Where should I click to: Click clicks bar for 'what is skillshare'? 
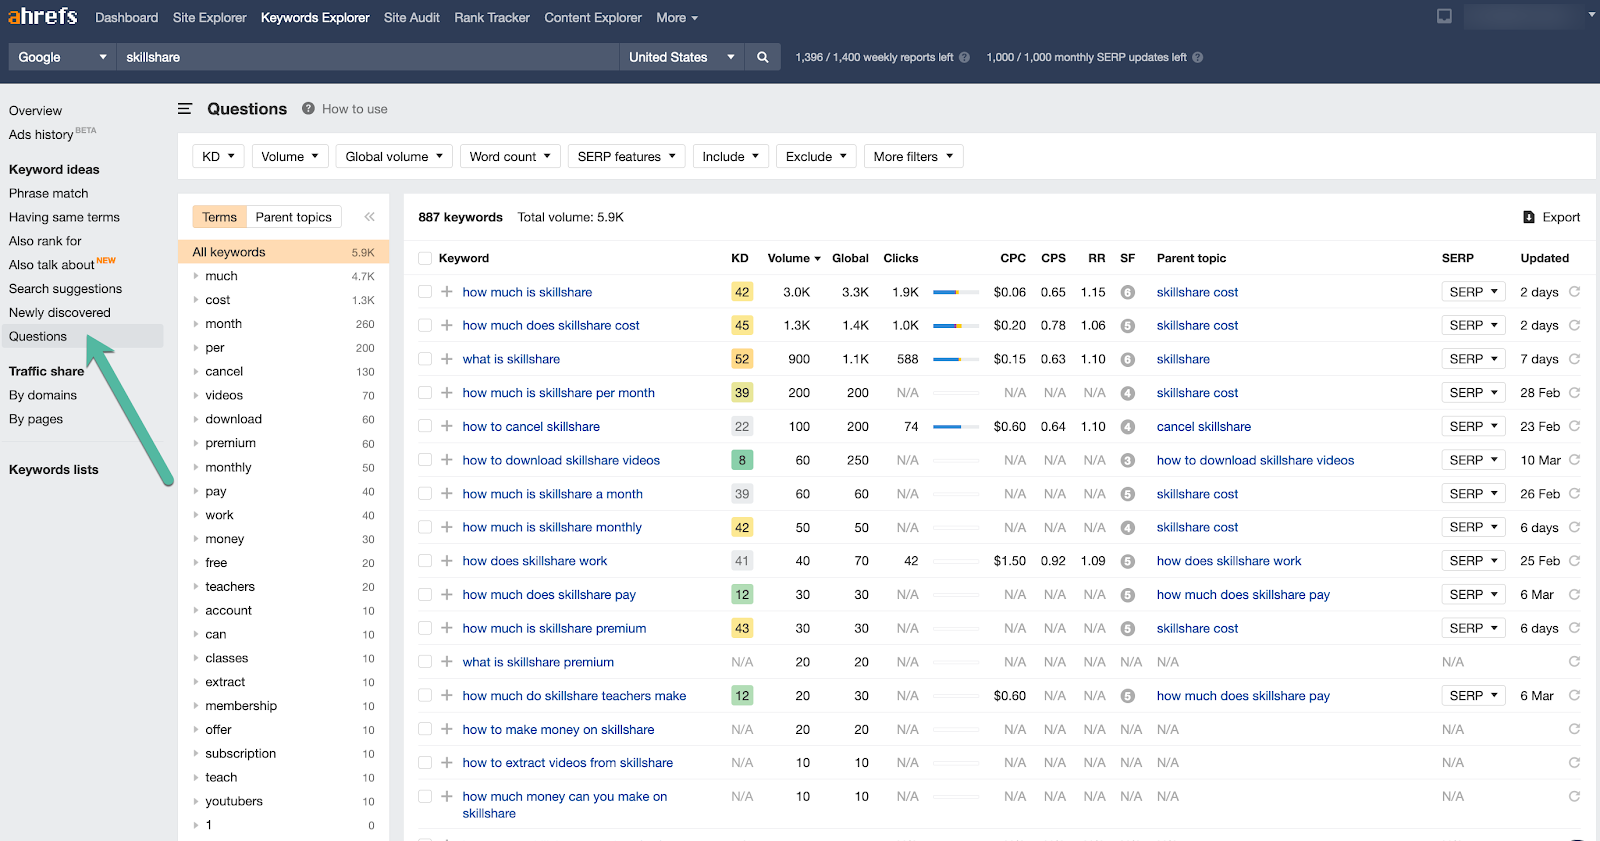(954, 359)
